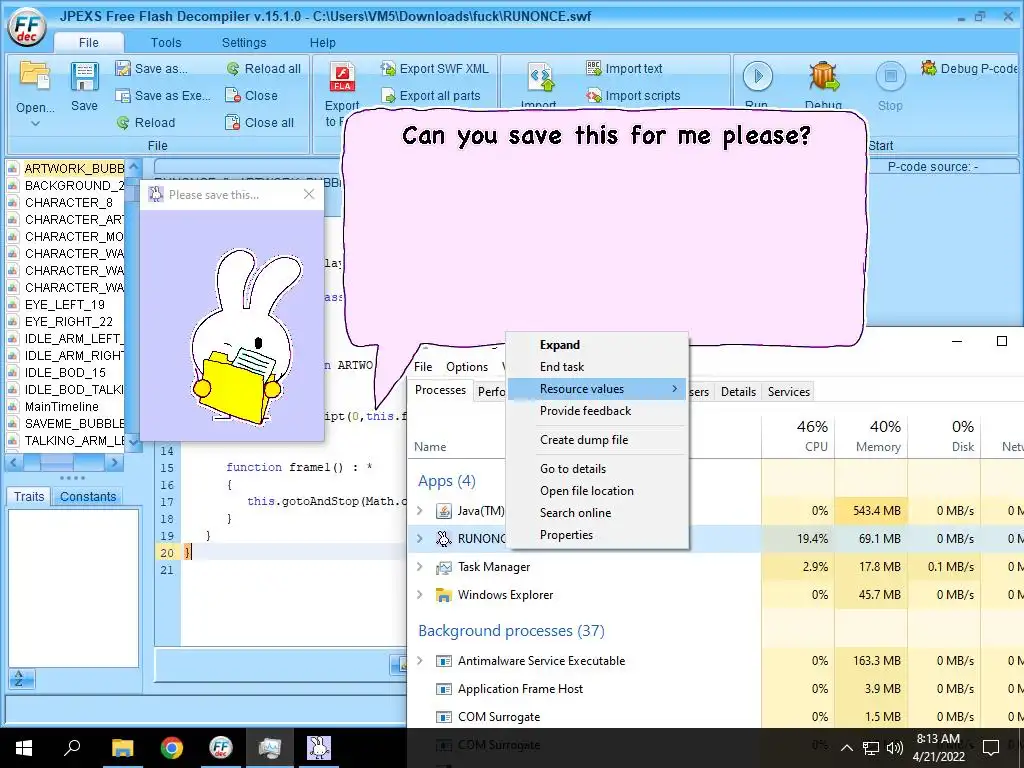Click Export SWF XML
This screenshot has width=1024, height=768.
coord(435,69)
